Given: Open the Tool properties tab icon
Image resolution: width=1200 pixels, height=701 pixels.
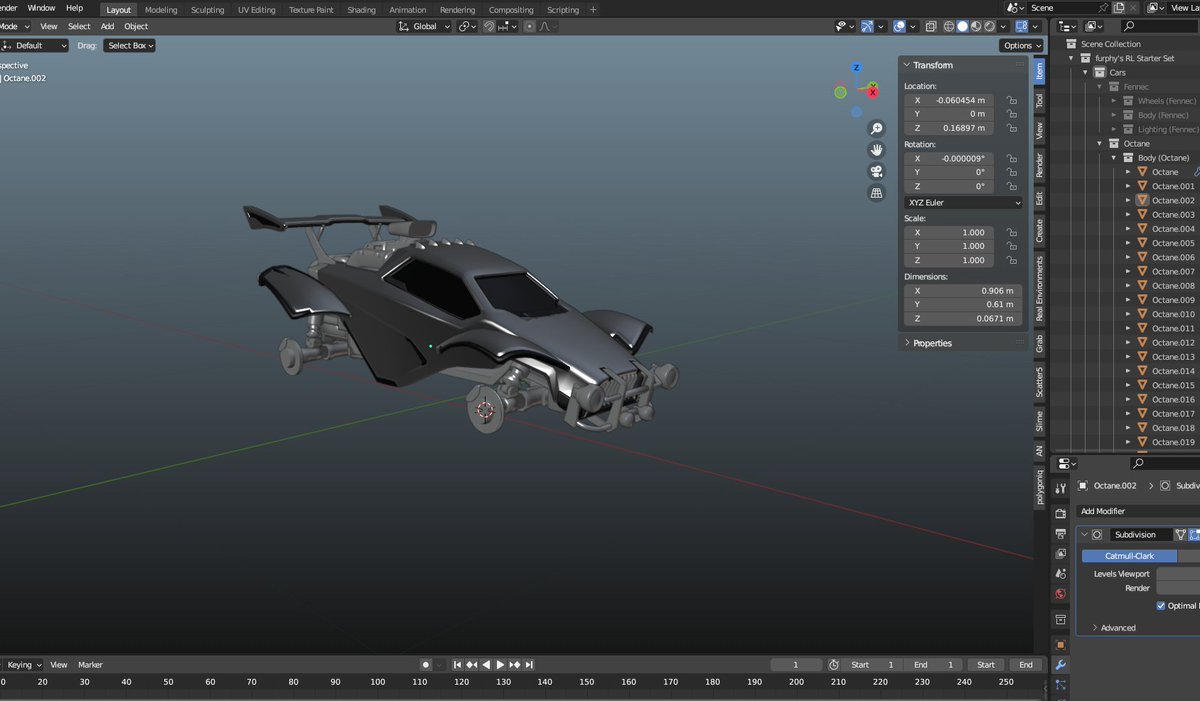Looking at the screenshot, I should (1061, 487).
